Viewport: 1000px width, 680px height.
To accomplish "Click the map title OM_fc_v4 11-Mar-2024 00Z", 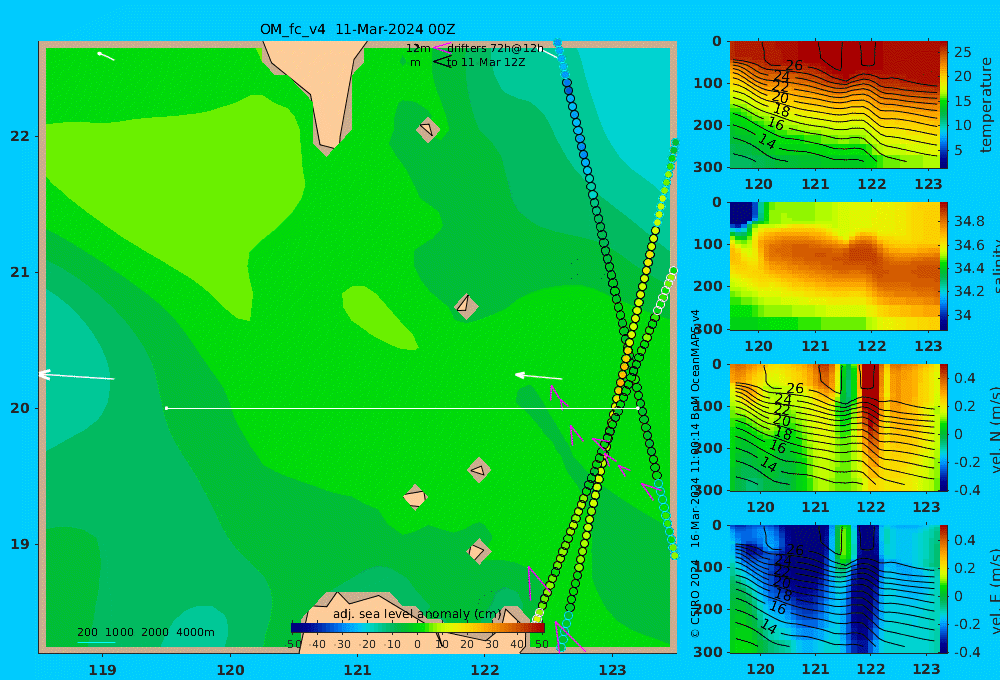I will [x=357, y=29].
